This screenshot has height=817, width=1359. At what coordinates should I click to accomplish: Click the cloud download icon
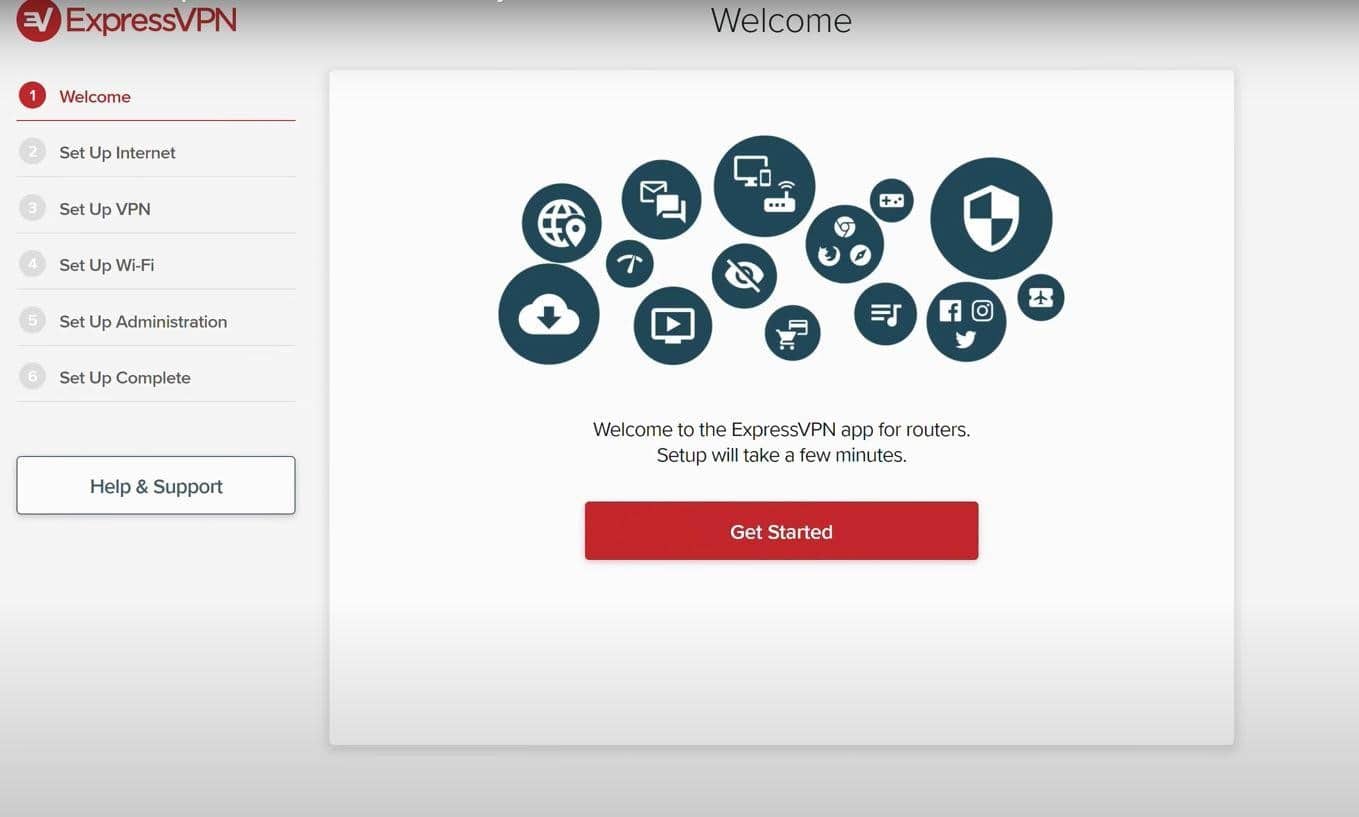548,314
